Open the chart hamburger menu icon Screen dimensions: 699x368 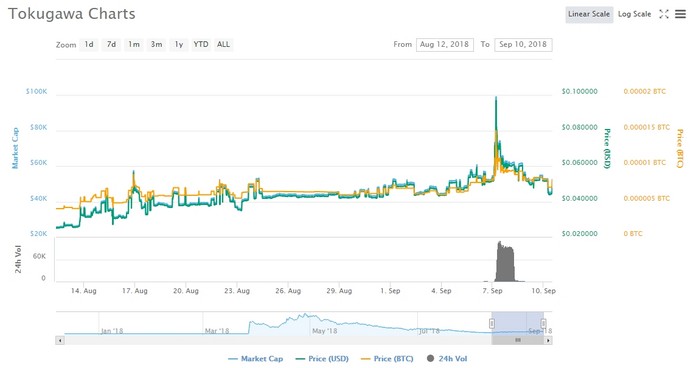pos(680,14)
